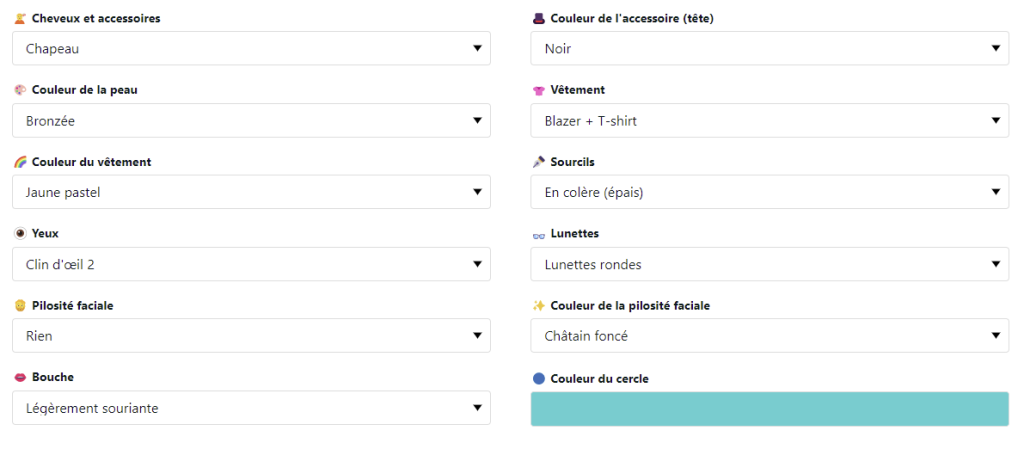Open the Lunettes dropdown showing Lunettes rondes
This screenshot has width=1024, height=449.
pos(770,264)
